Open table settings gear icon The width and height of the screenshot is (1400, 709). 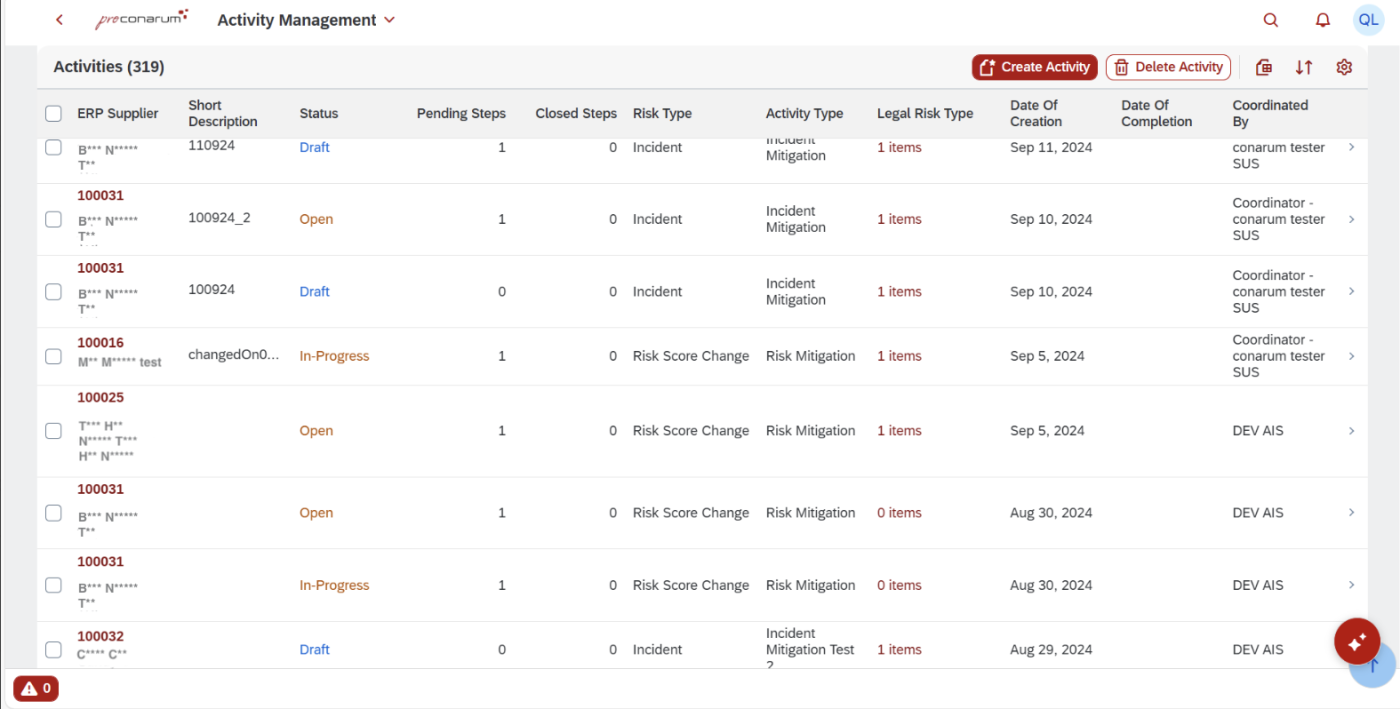pyautogui.click(x=1344, y=67)
